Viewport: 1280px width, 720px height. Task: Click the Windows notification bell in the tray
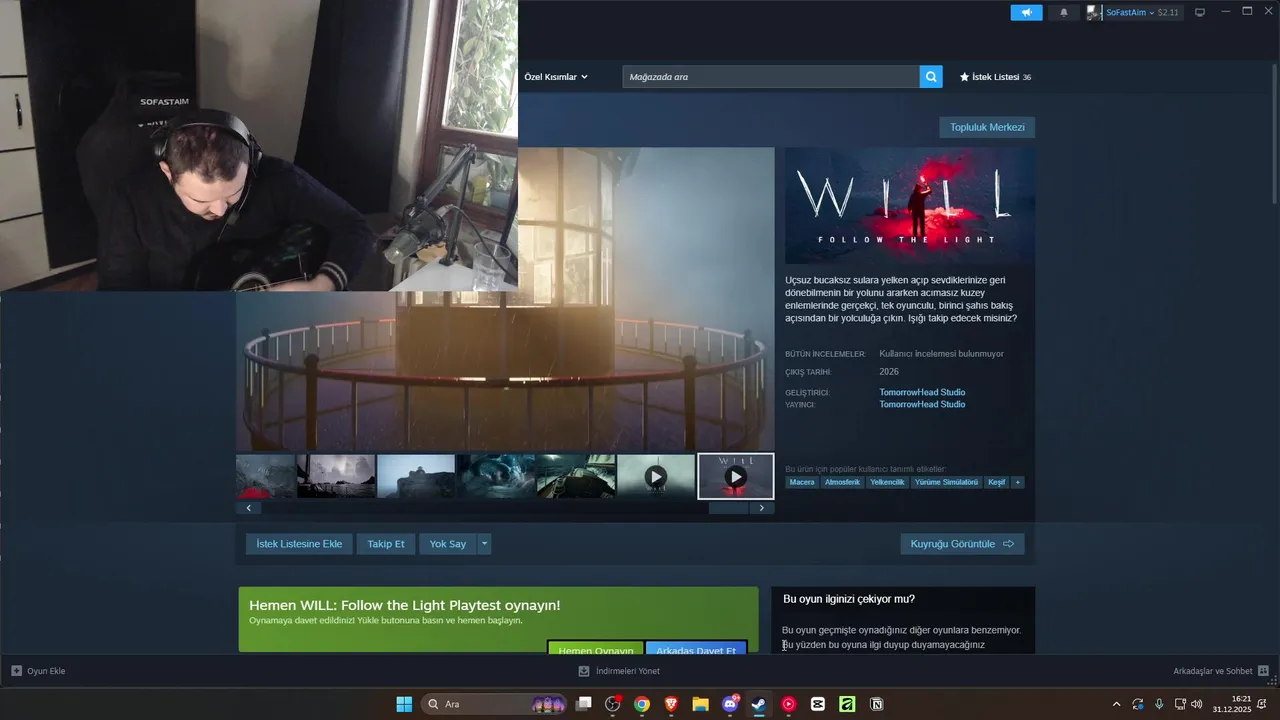[x=1261, y=704]
